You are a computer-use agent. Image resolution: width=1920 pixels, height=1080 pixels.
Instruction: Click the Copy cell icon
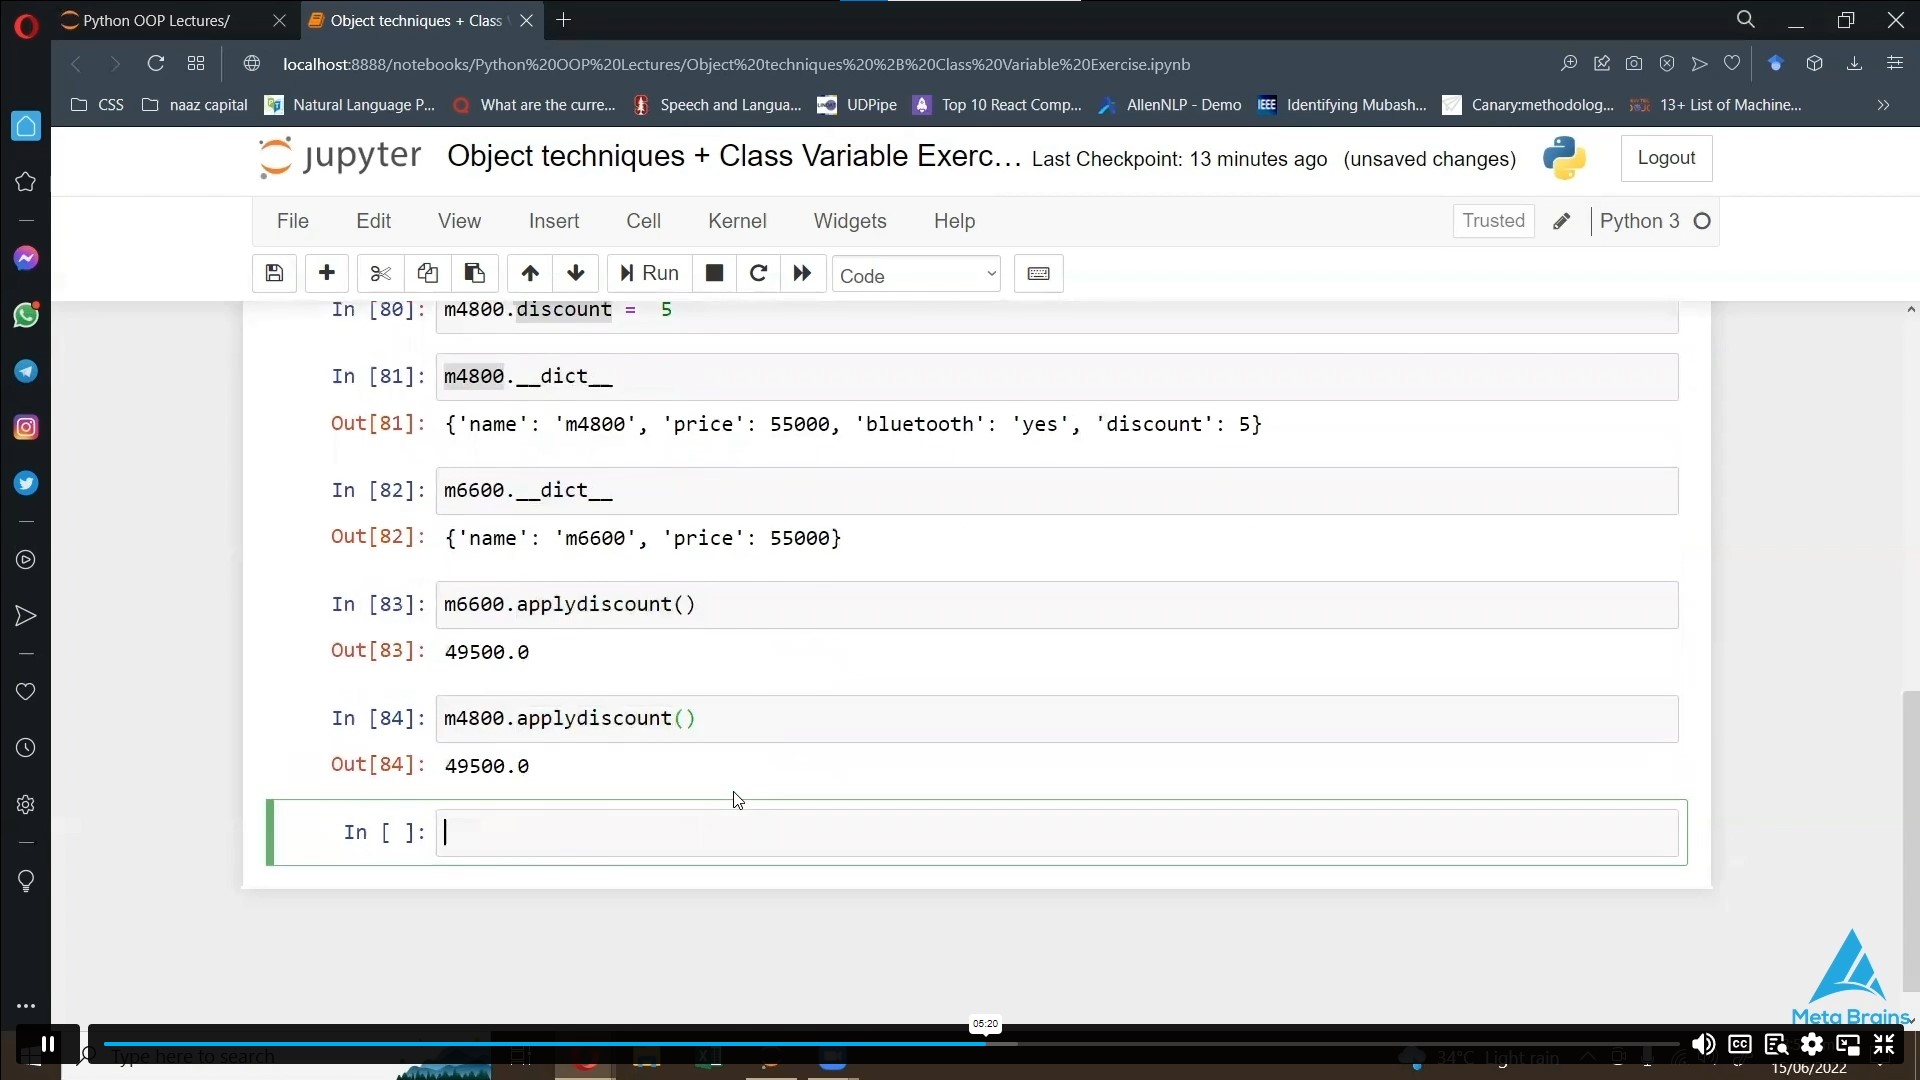coord(427,273)
